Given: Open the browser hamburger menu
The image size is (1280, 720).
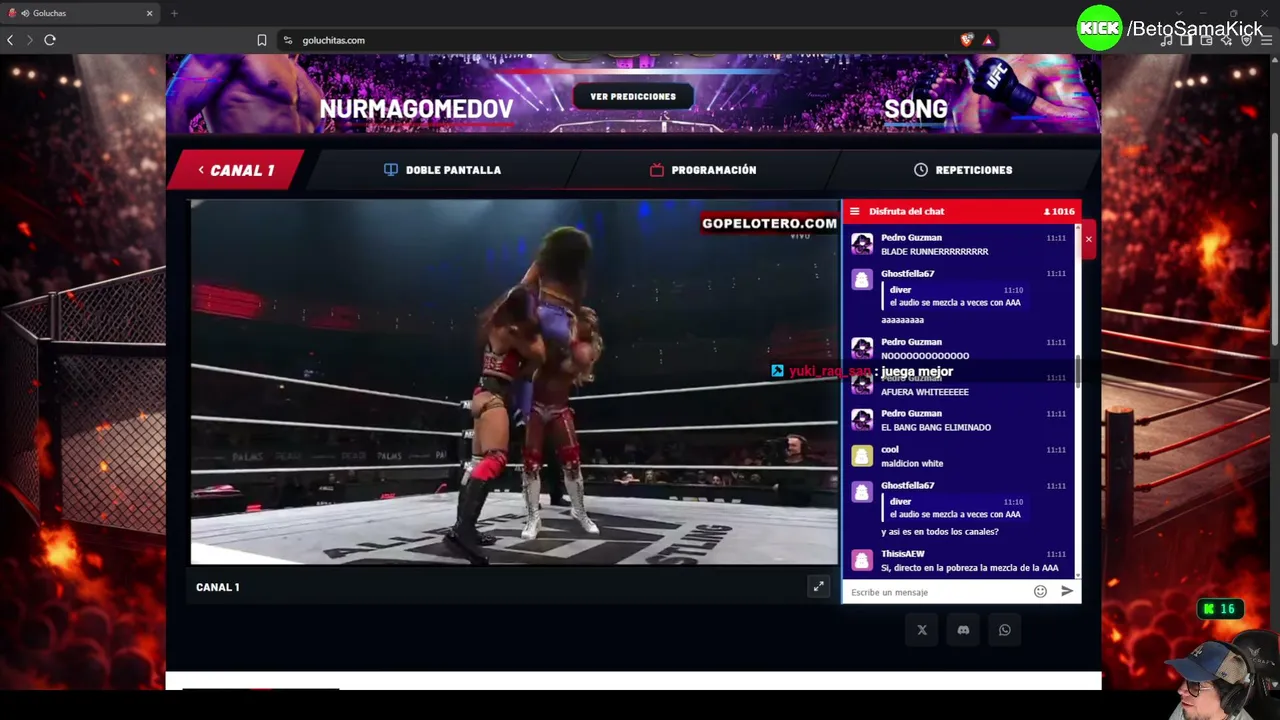Looking at the screenshot, I should tap(1266, 40).
